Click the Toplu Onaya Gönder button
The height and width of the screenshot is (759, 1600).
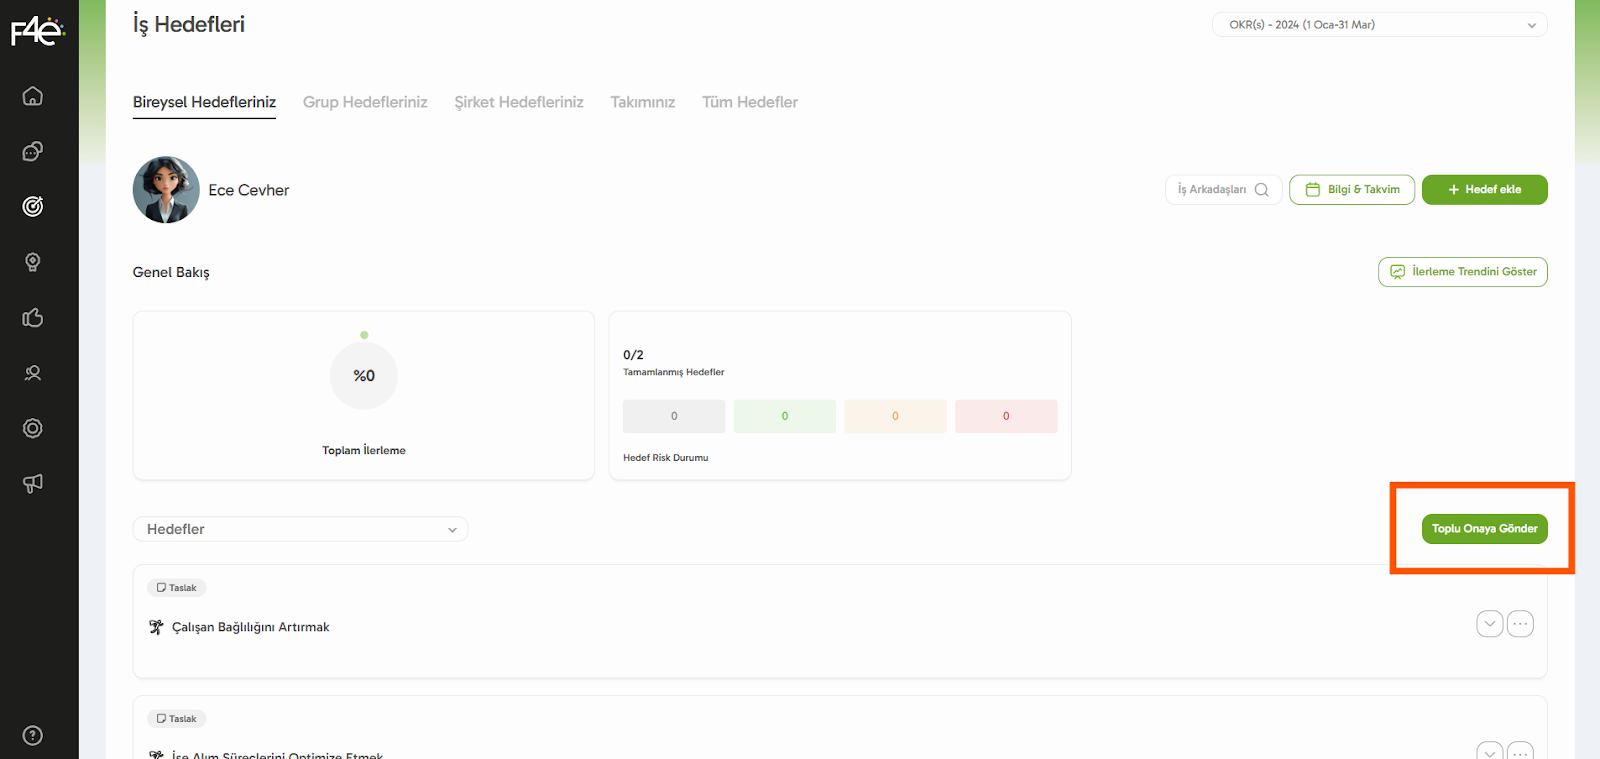click(1484, 529)
